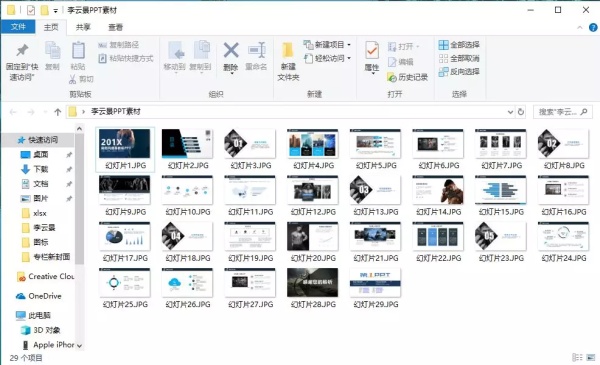Click 李云景PPT素材 in address bar
Image resolution: width=600 pixels, height=365 pixels.
point(116,112)
